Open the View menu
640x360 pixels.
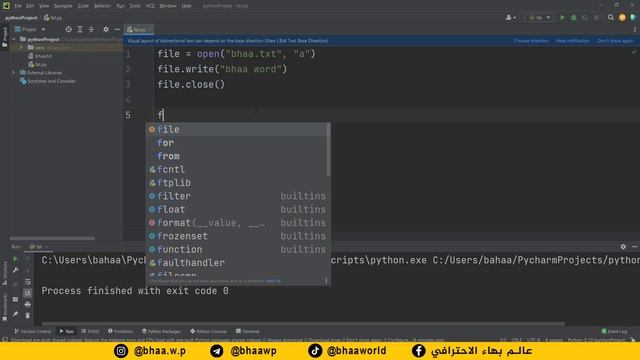(44, 6)
